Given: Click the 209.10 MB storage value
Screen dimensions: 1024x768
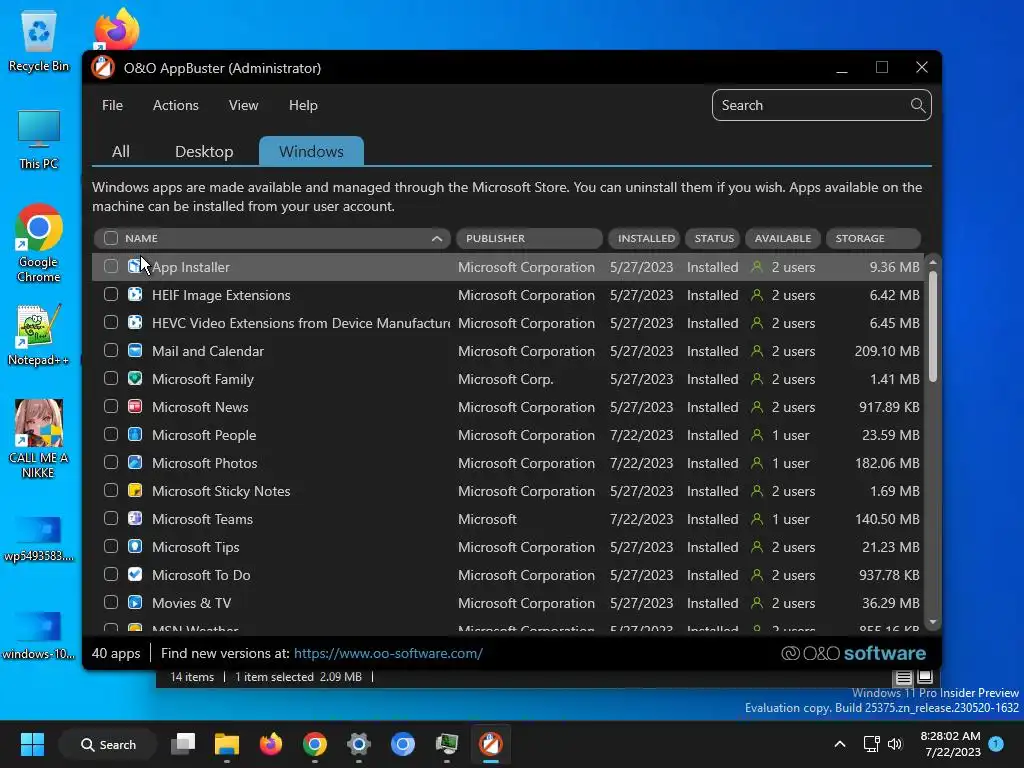Looking at the screenshot, I should pyautogui.click(x=887, y=351).
